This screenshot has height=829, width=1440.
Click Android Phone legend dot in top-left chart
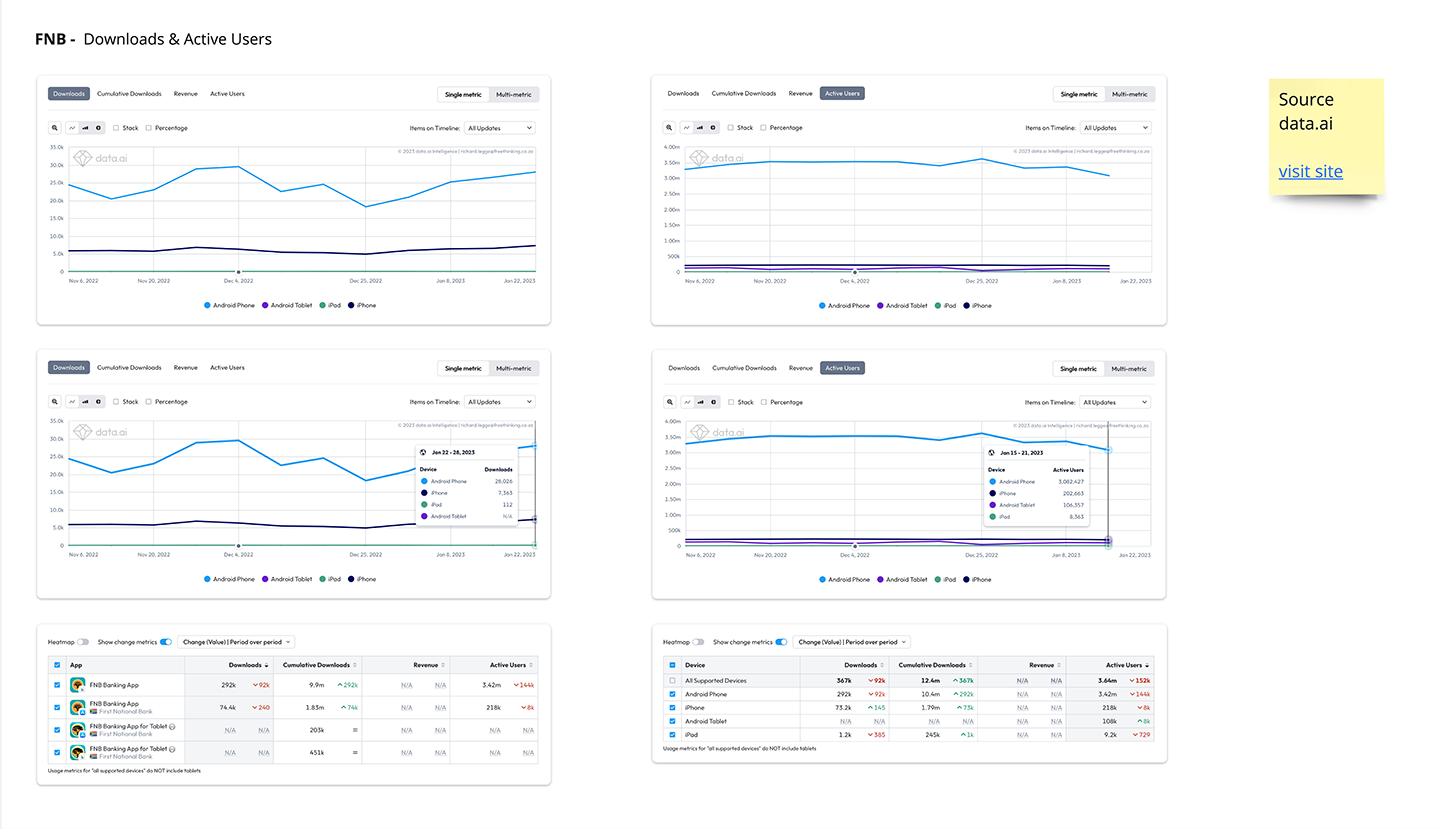pos(207,305)
